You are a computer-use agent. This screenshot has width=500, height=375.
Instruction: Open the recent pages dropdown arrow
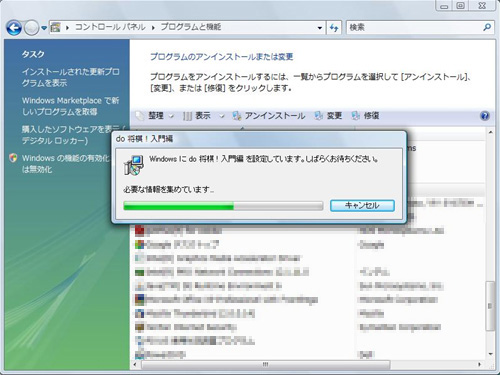(44, 28)
